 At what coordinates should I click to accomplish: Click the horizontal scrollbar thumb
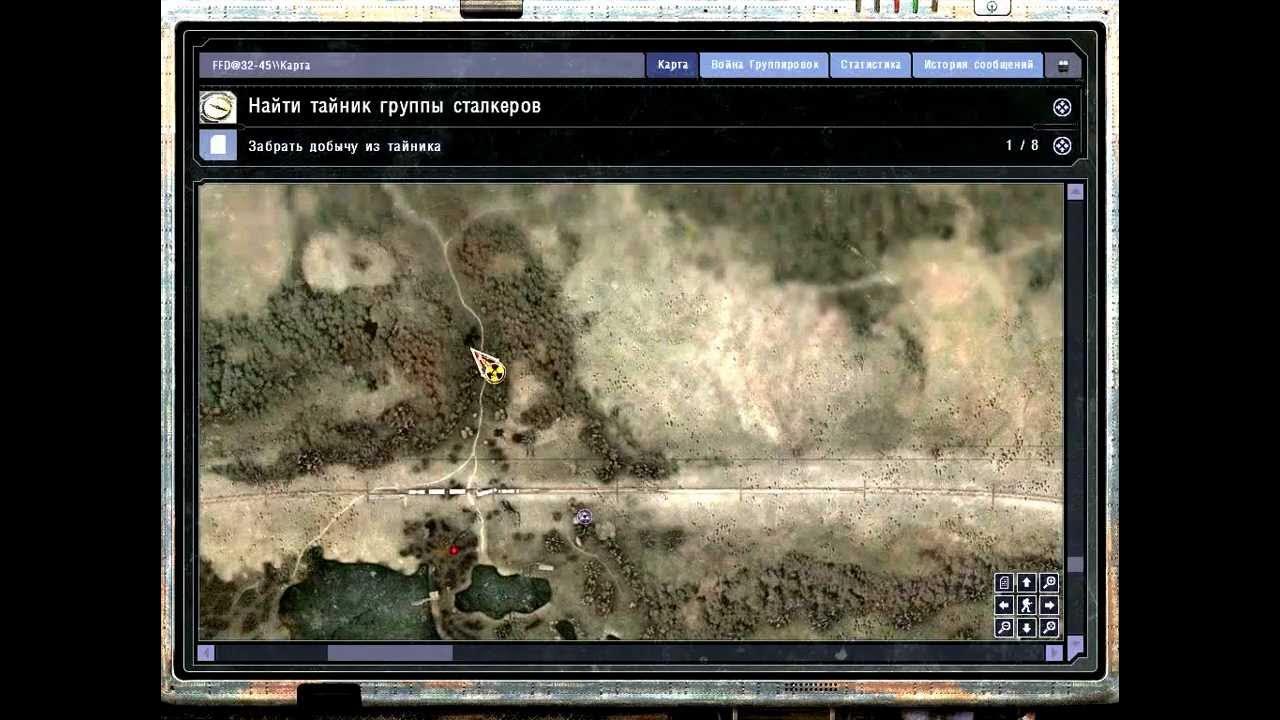(x=390, y=653)
